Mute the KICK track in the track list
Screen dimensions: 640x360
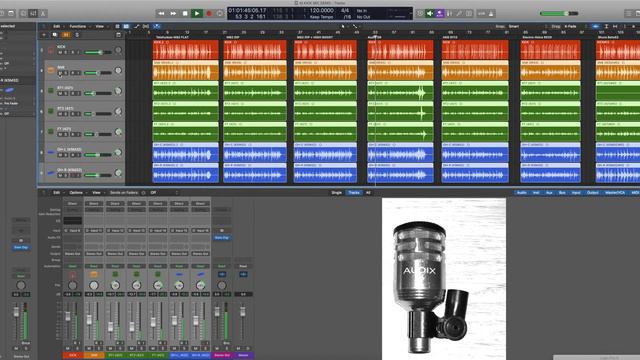[x=60, y=53]
